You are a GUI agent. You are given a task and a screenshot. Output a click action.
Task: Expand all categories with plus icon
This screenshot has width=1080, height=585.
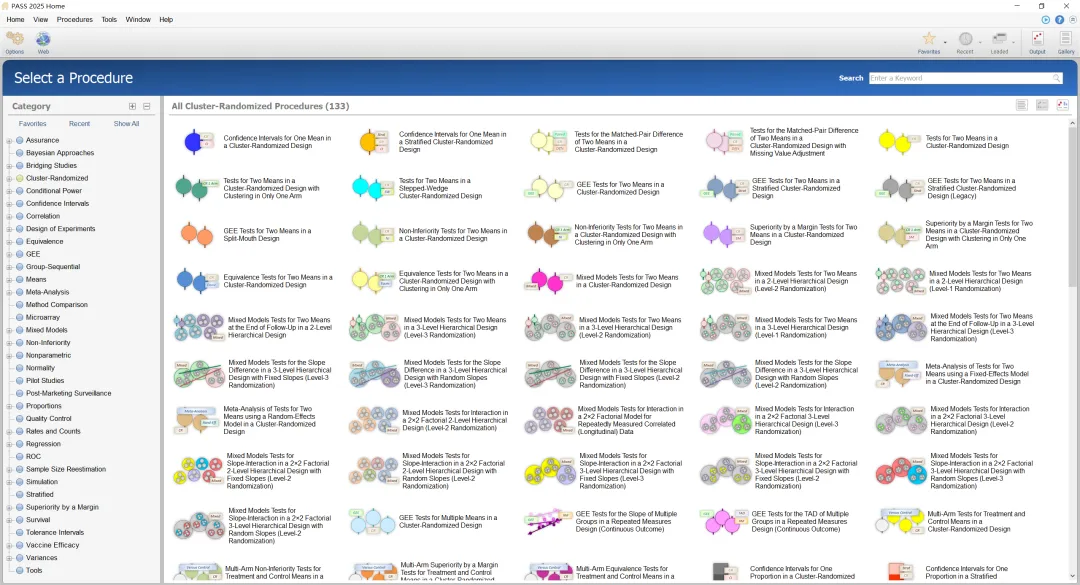(132, 106)
